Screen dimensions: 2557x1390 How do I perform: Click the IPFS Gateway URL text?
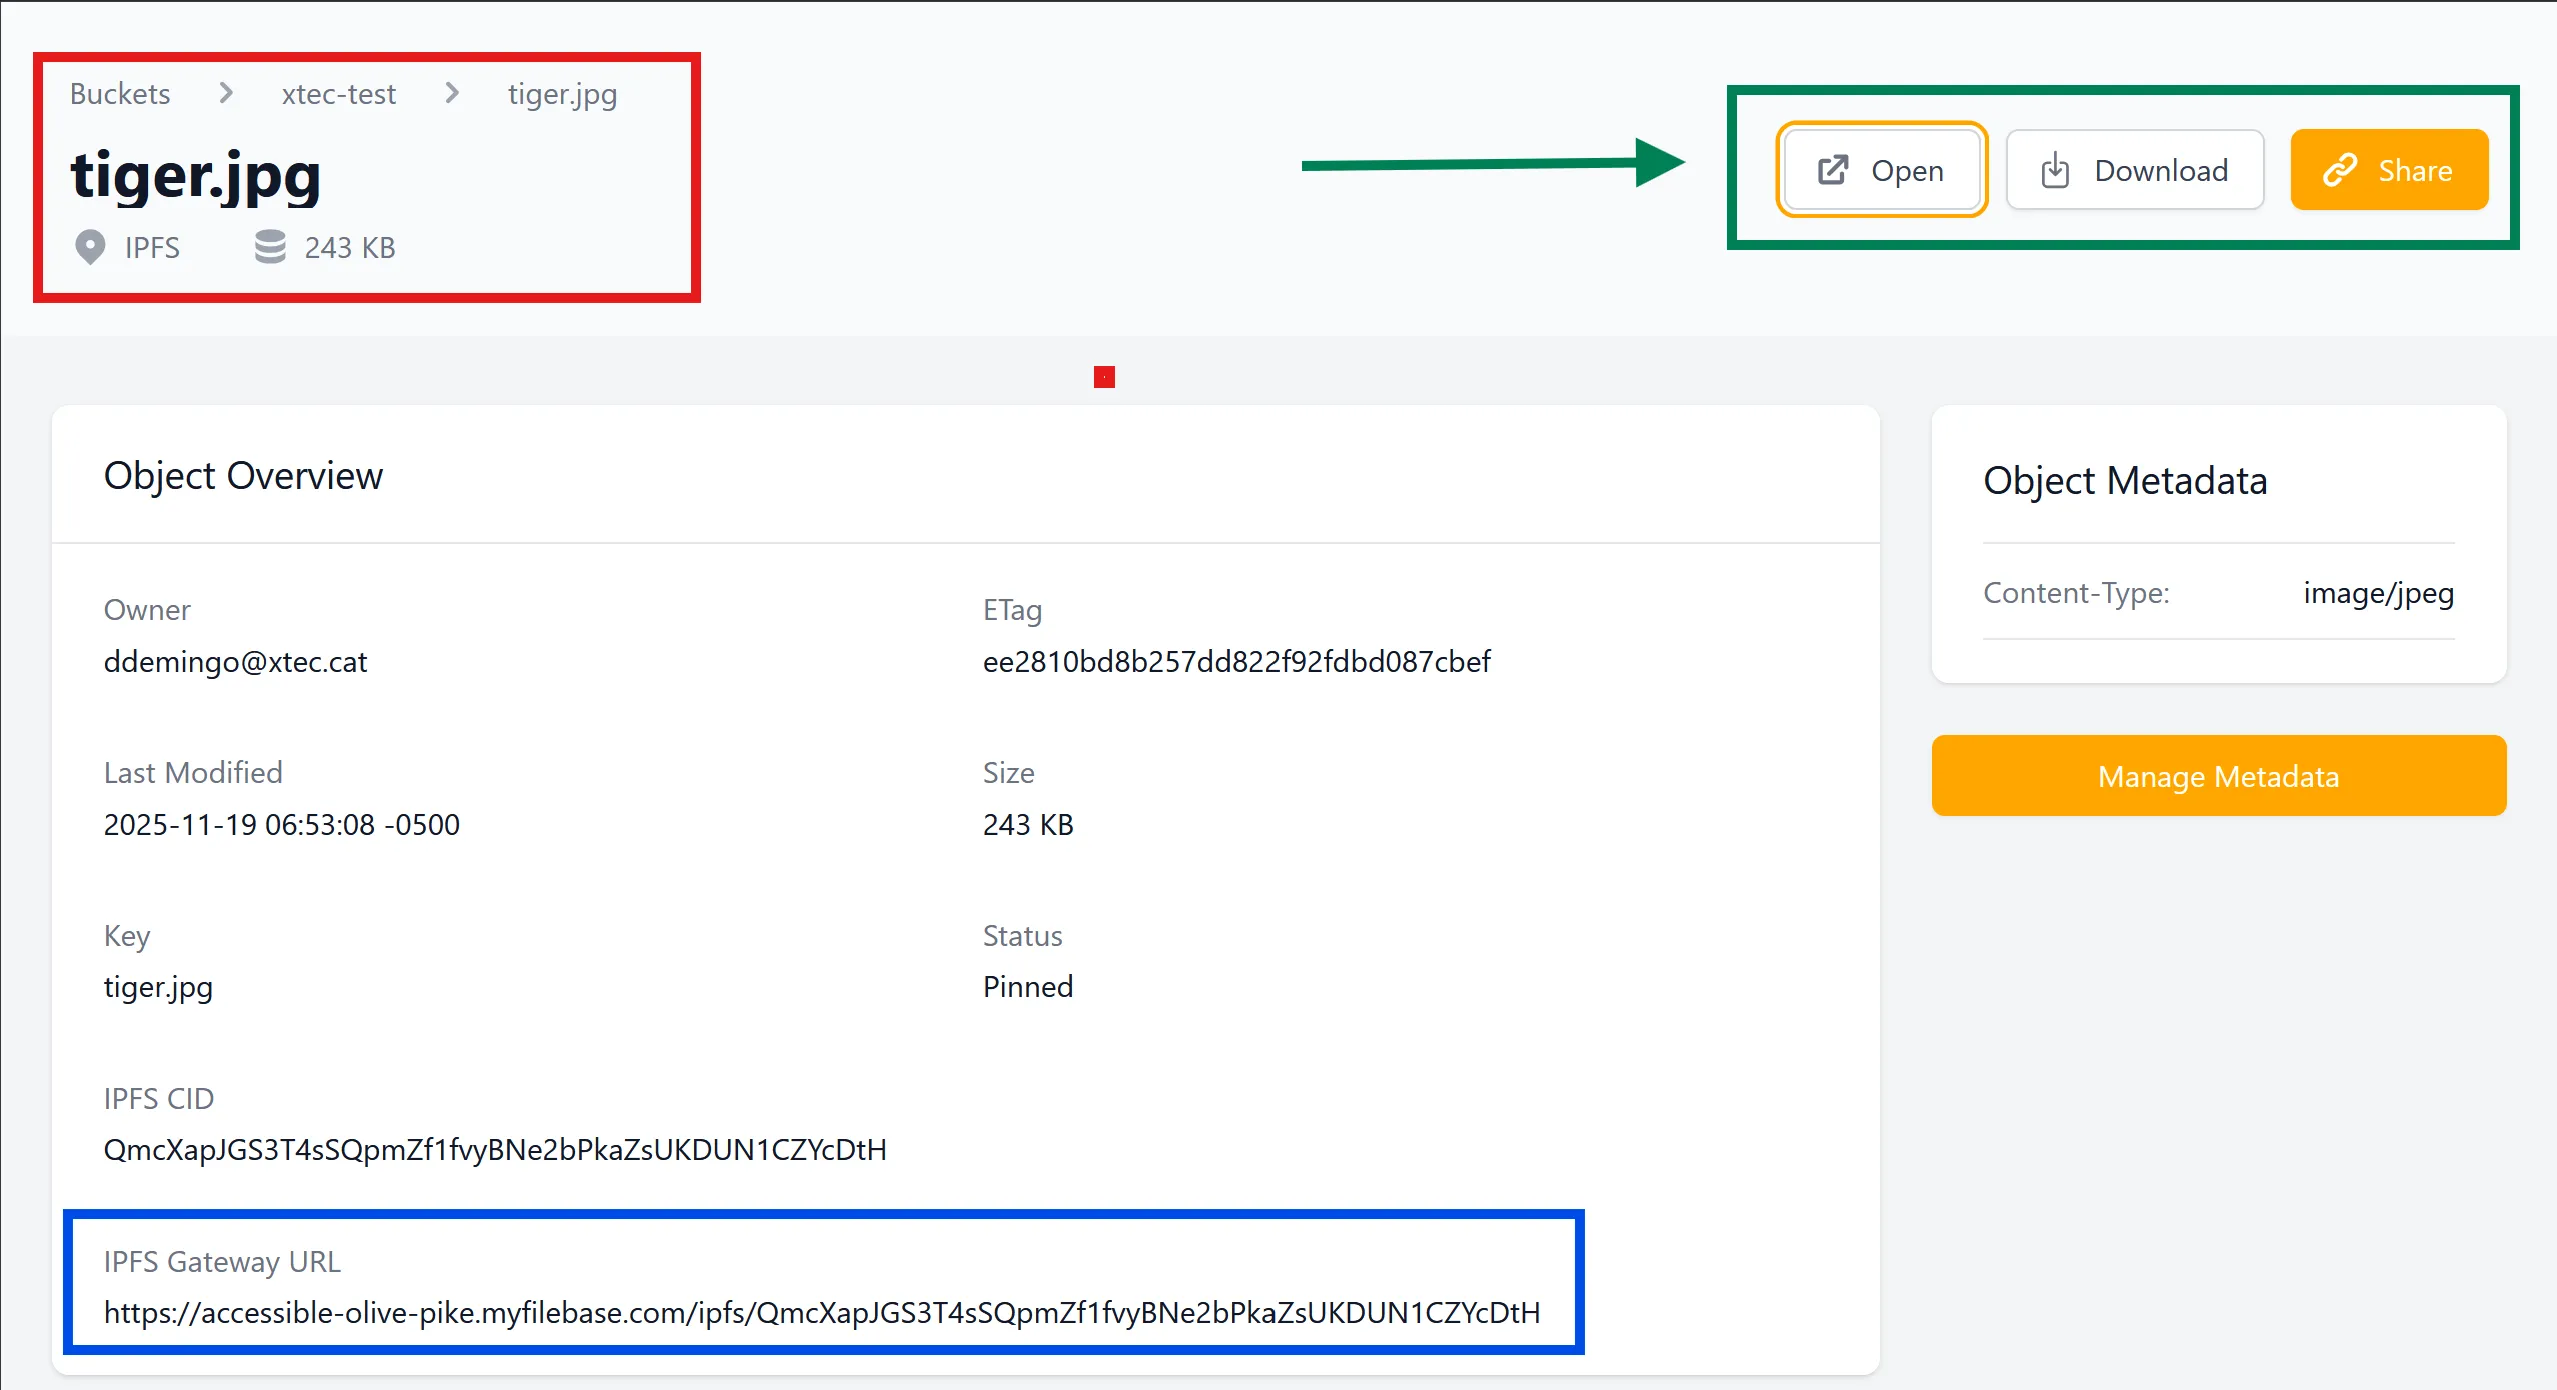tap(821, 1312)
